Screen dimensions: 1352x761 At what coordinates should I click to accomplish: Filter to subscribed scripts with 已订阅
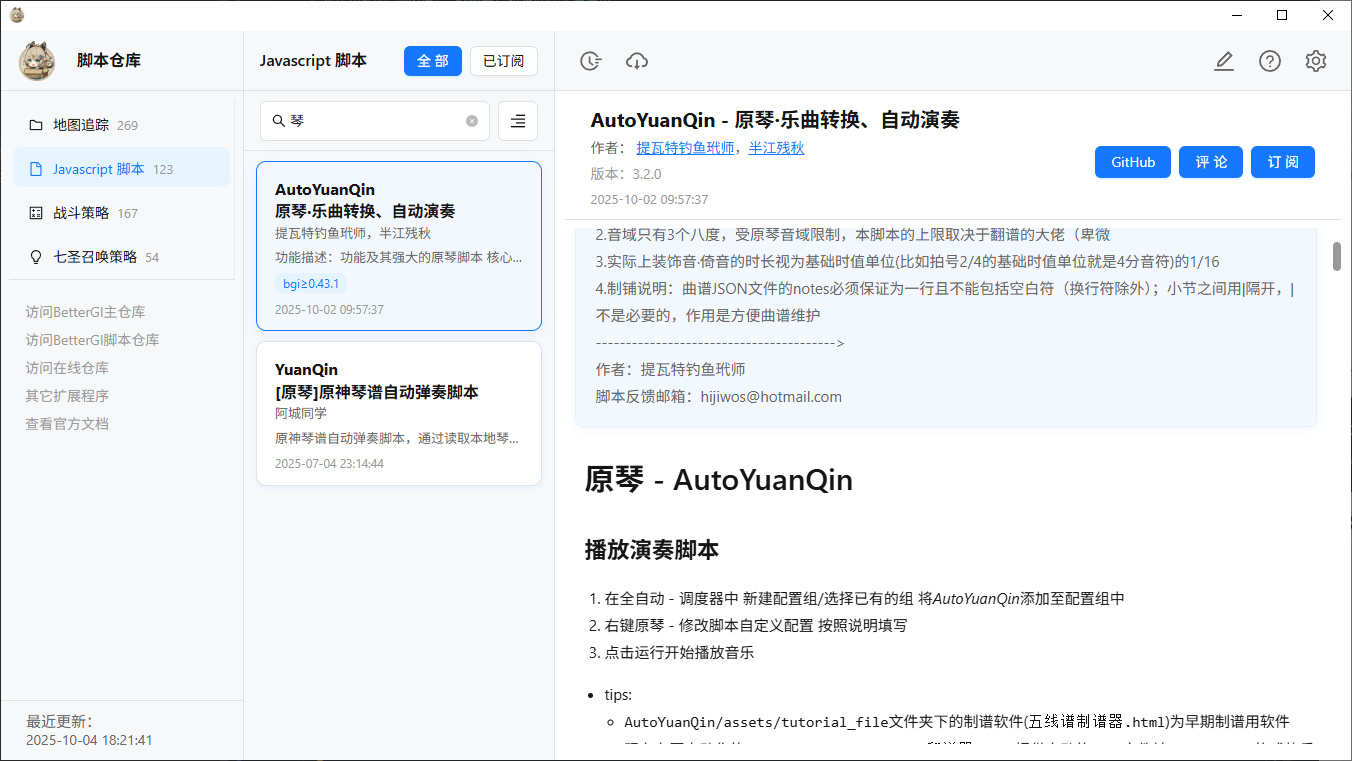(504, 61)
